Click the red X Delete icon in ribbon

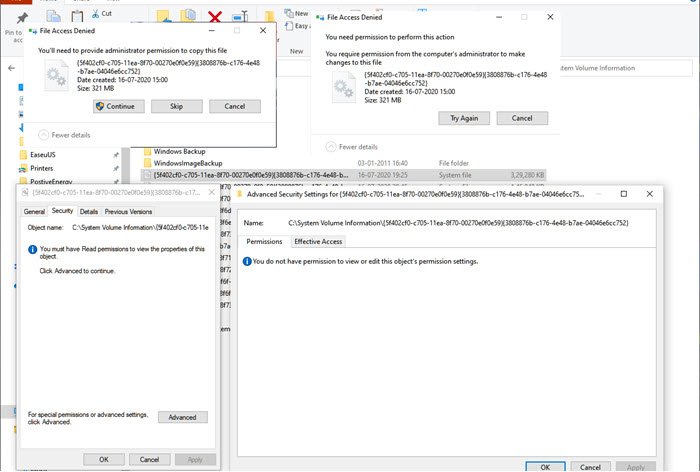[215, 17]
